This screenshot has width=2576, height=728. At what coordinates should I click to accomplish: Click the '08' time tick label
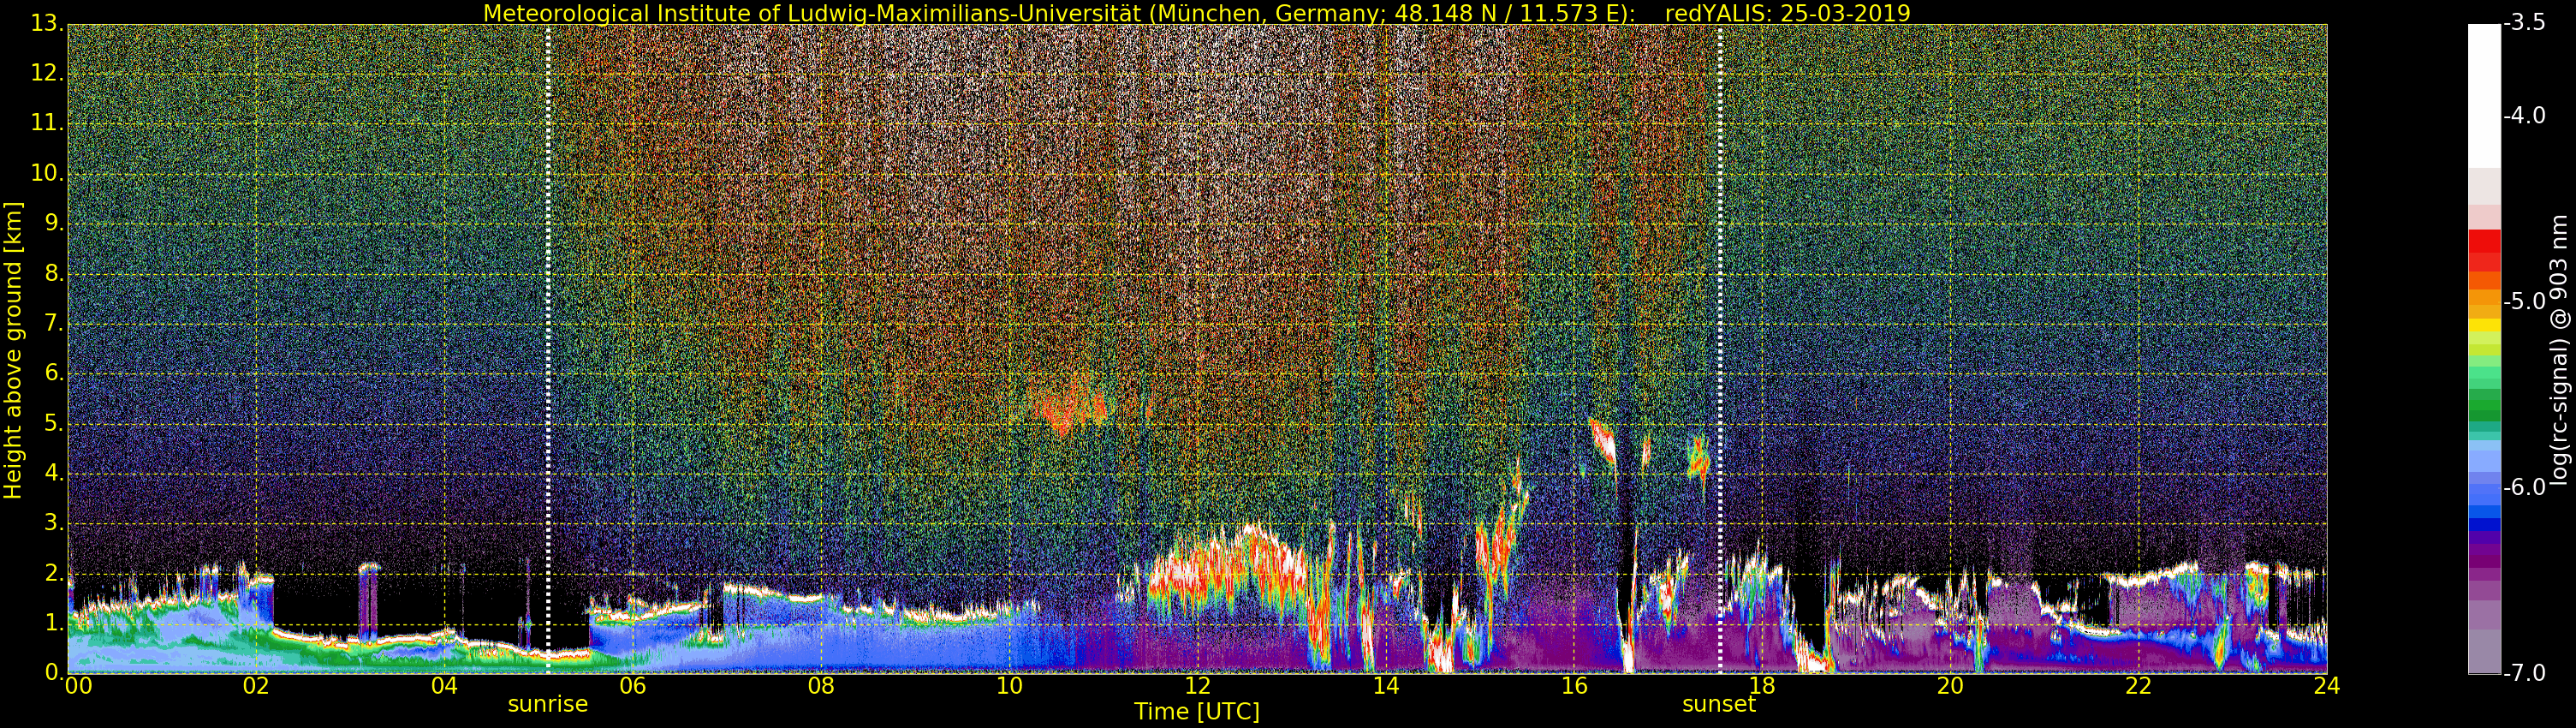click(820, 685)
